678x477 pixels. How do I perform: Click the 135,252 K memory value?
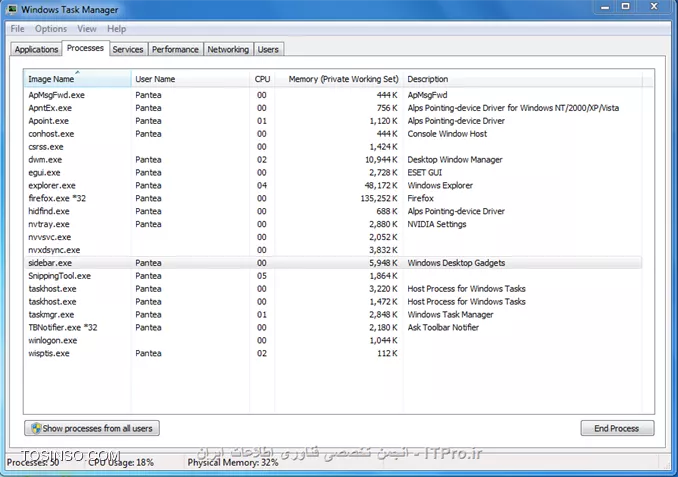click(379, 198)
